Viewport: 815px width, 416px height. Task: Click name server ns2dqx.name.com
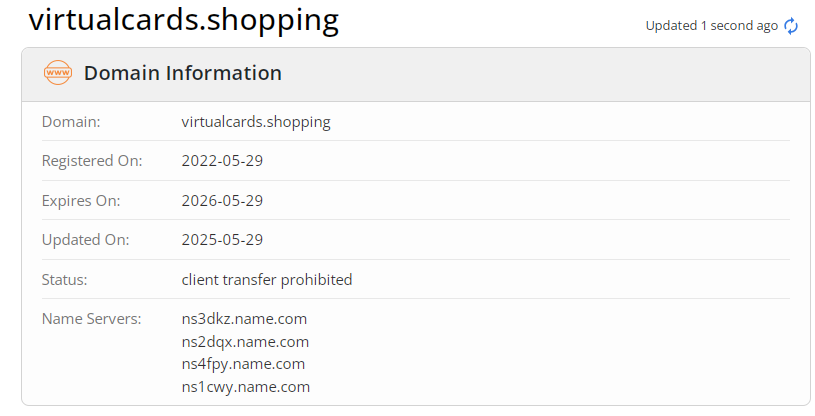pos(245,342)
